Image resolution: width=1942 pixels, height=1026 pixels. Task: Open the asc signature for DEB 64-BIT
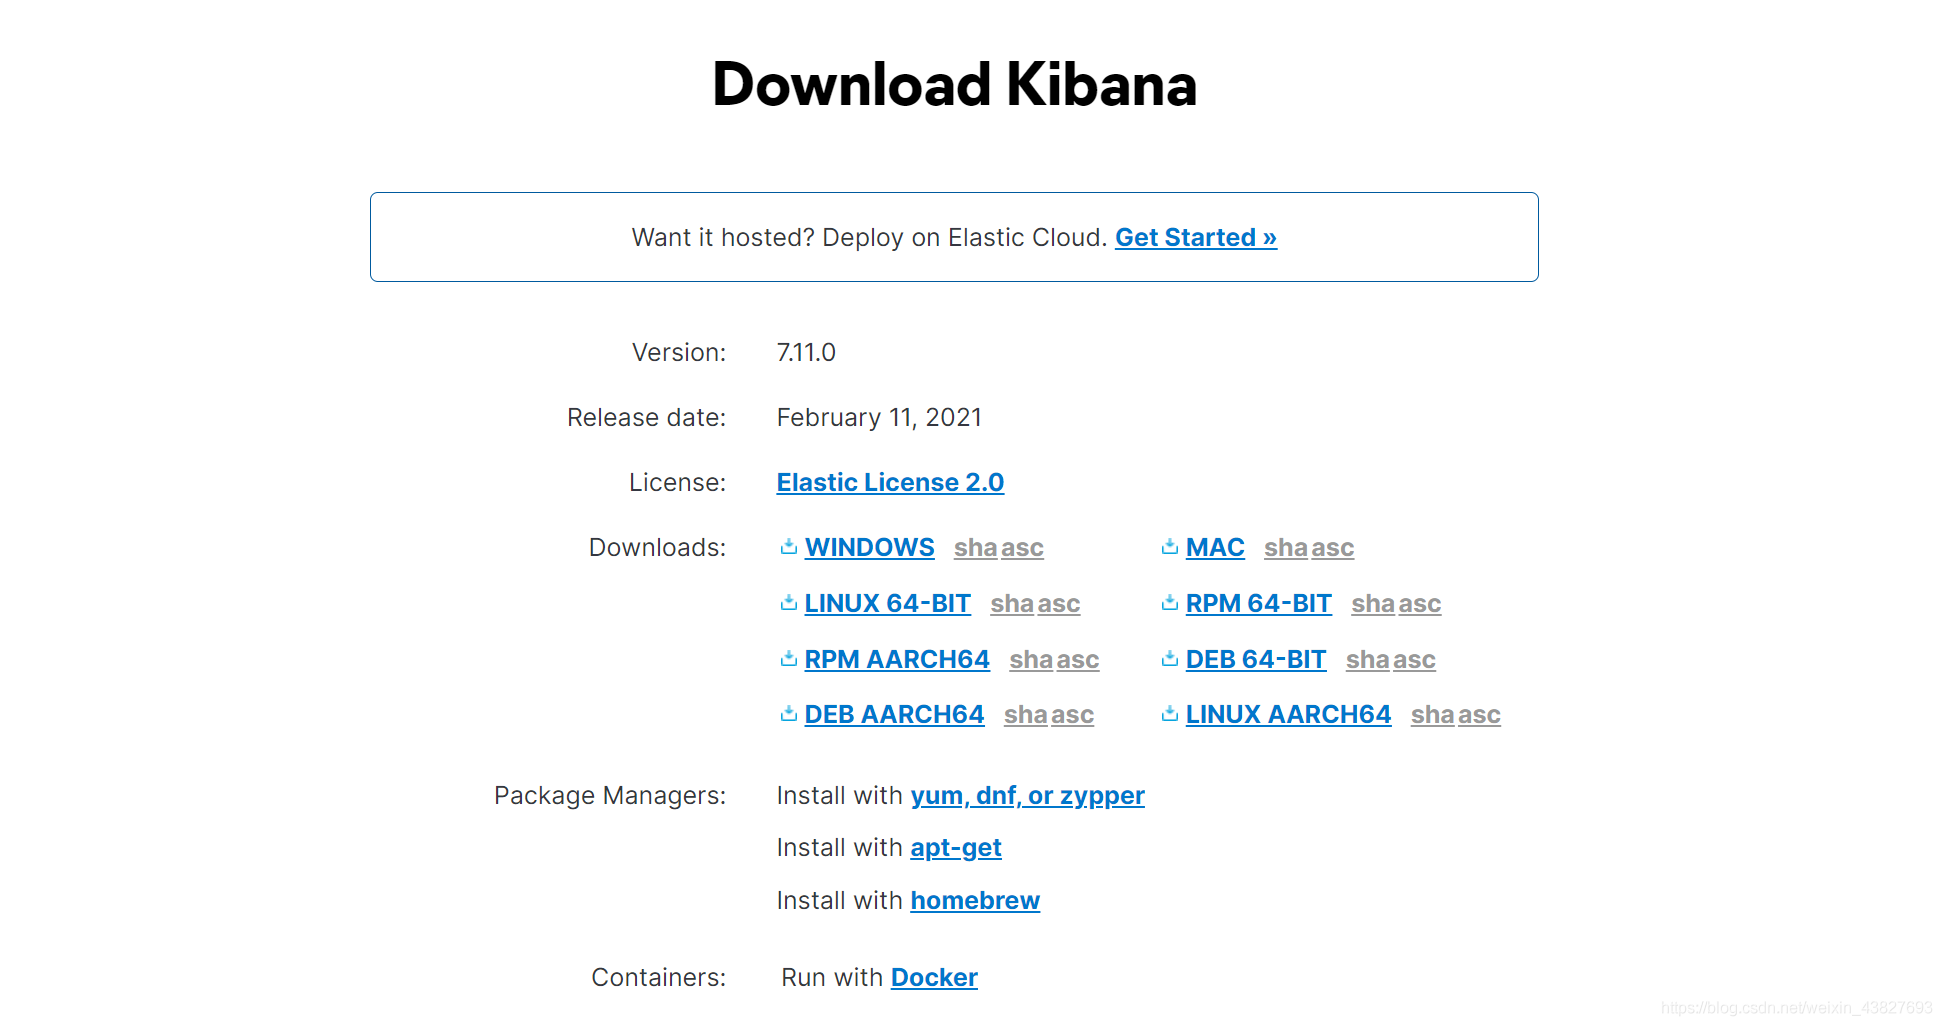click(x=1414, y=660)
